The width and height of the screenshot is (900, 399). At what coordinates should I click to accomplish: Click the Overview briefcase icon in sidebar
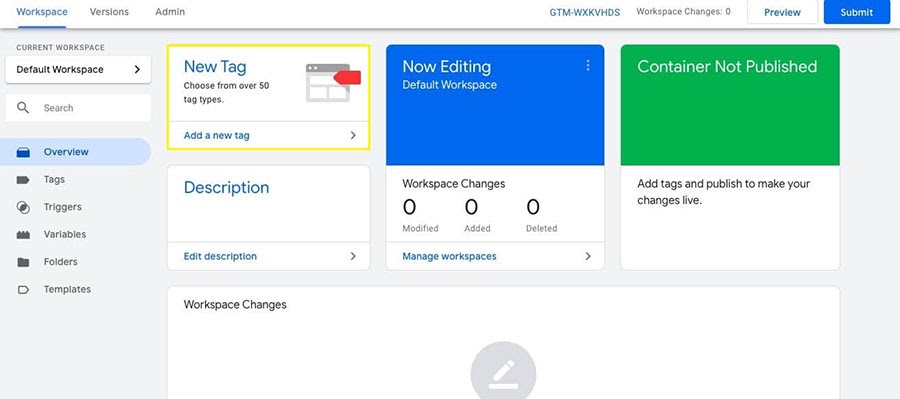[23, 152]
